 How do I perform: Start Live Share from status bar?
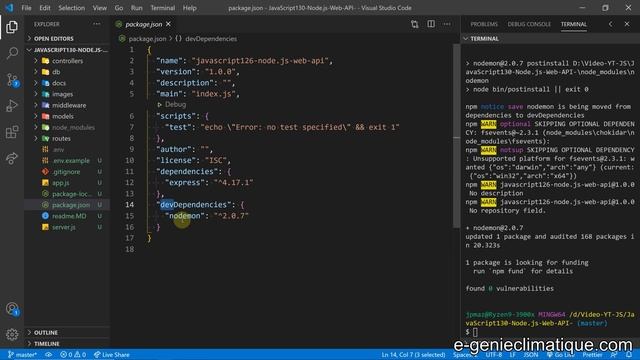112,355
